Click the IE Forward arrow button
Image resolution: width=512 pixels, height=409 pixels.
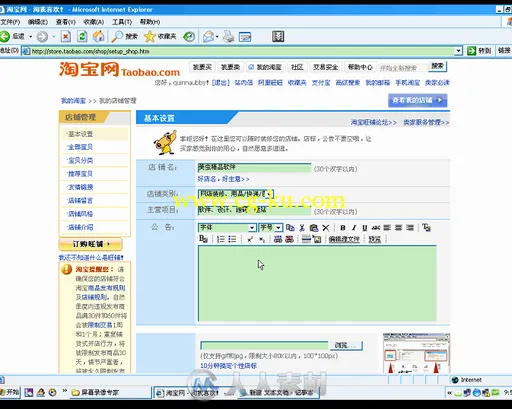point(42,36)
